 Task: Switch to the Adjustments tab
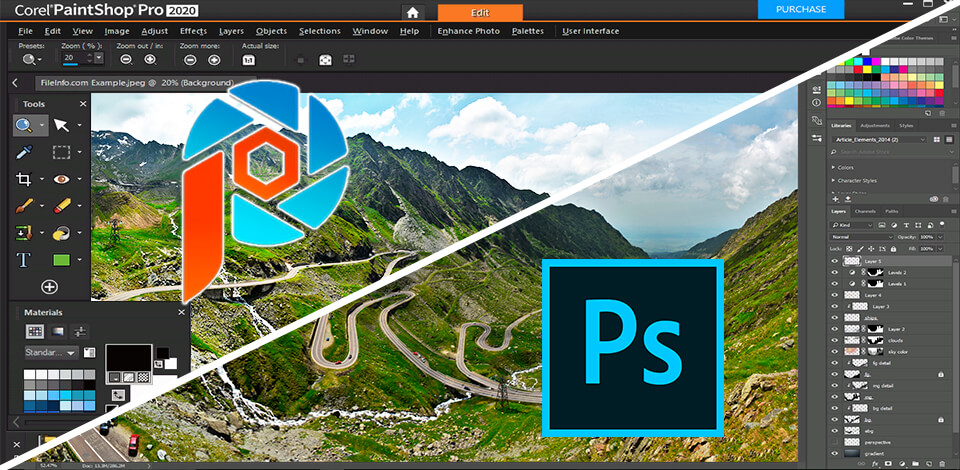[875, 125]
